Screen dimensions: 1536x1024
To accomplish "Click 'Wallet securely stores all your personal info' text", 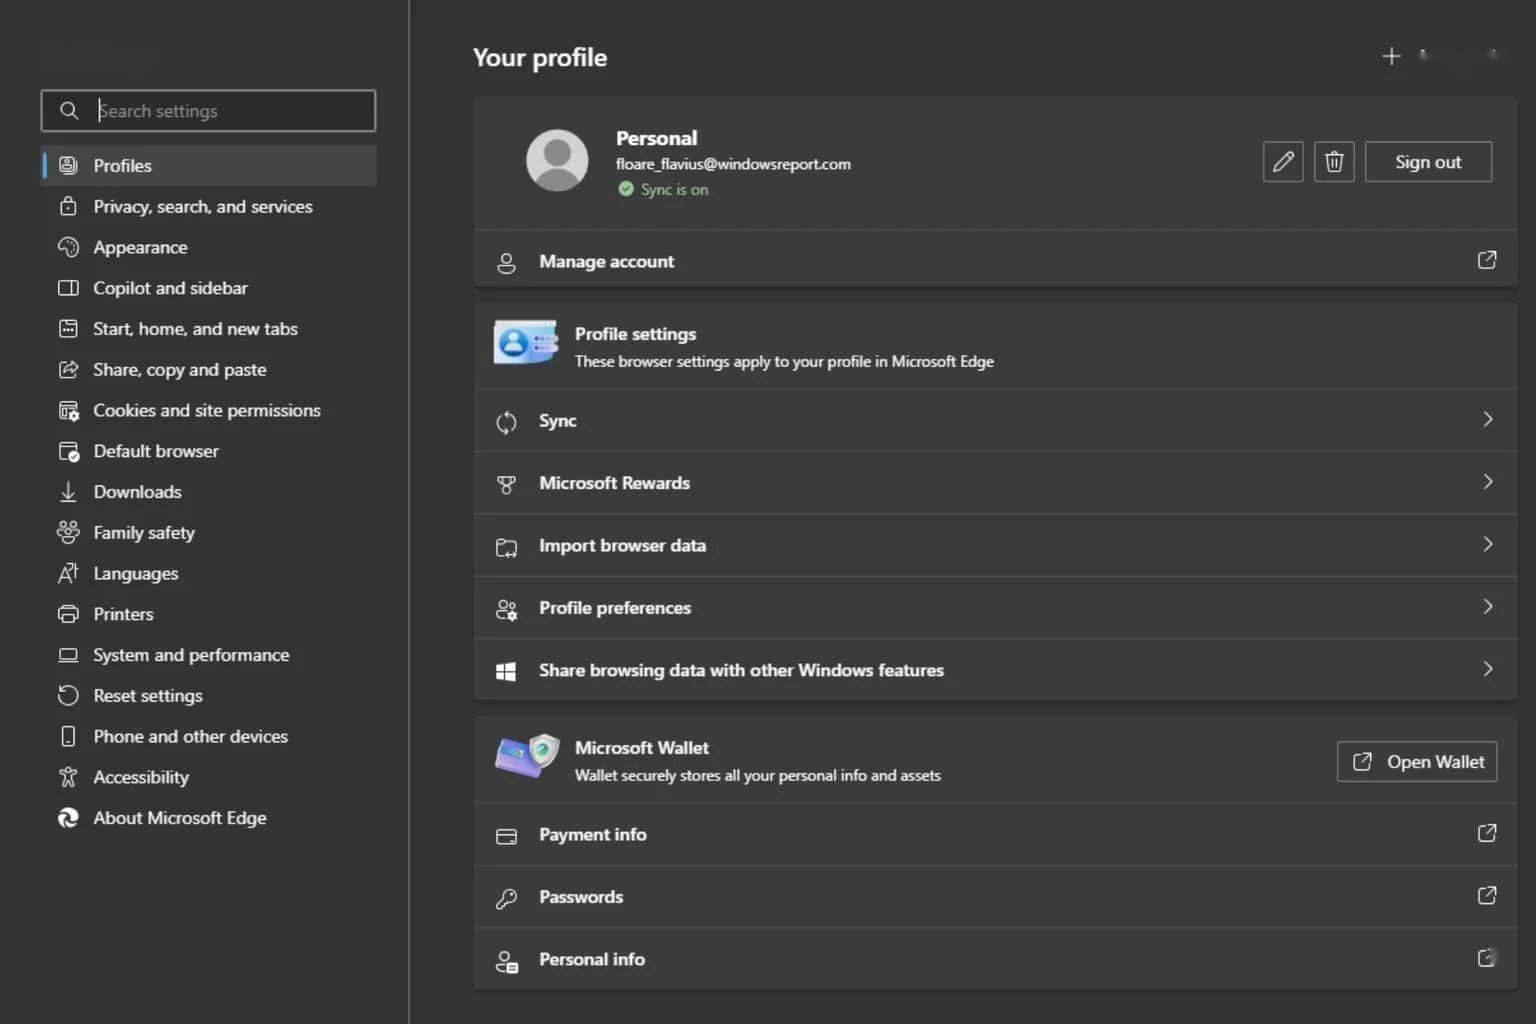I will pyautogui.click(x=757, y=775).
